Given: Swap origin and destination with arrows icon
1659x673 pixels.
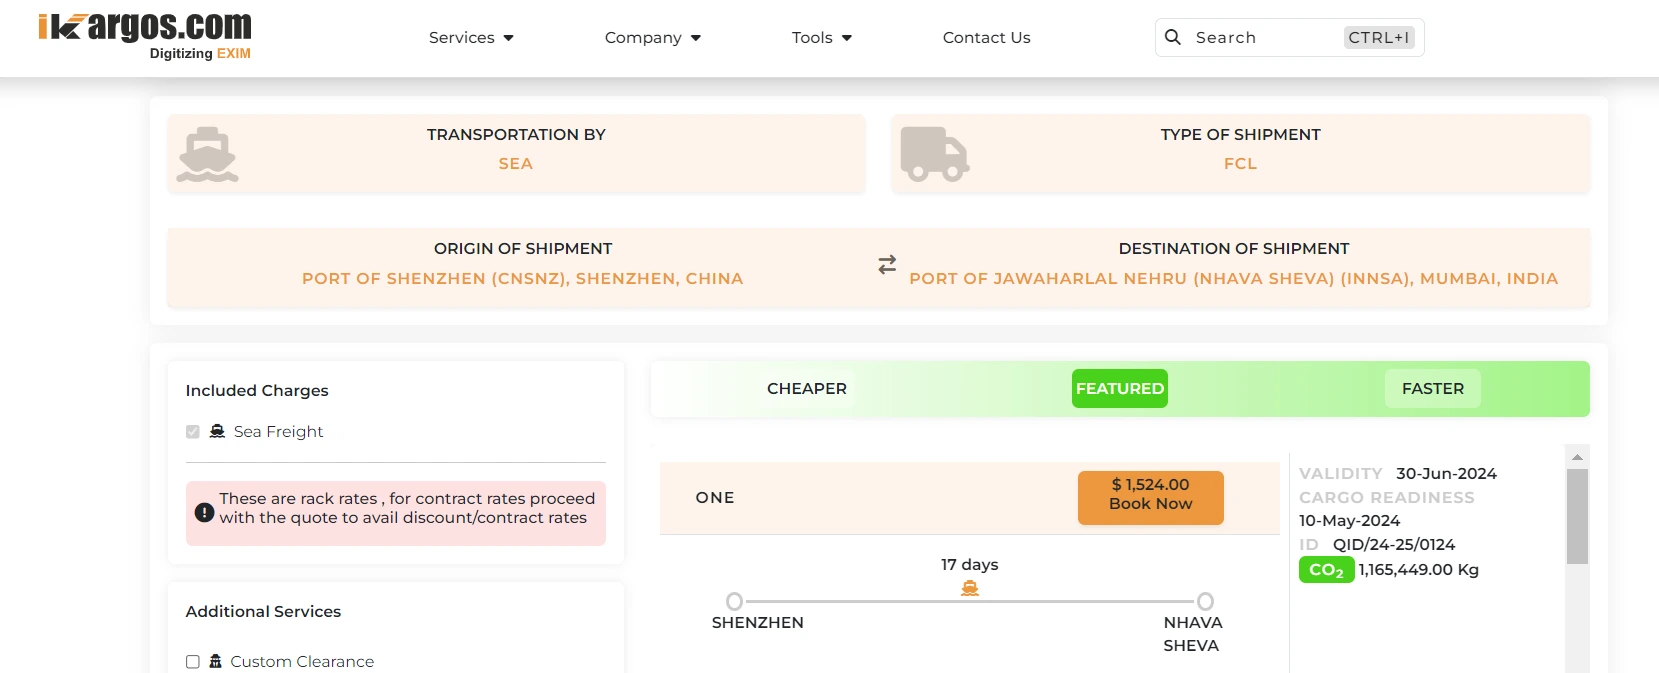Looking at the screenshot, I should click(887, 265).
